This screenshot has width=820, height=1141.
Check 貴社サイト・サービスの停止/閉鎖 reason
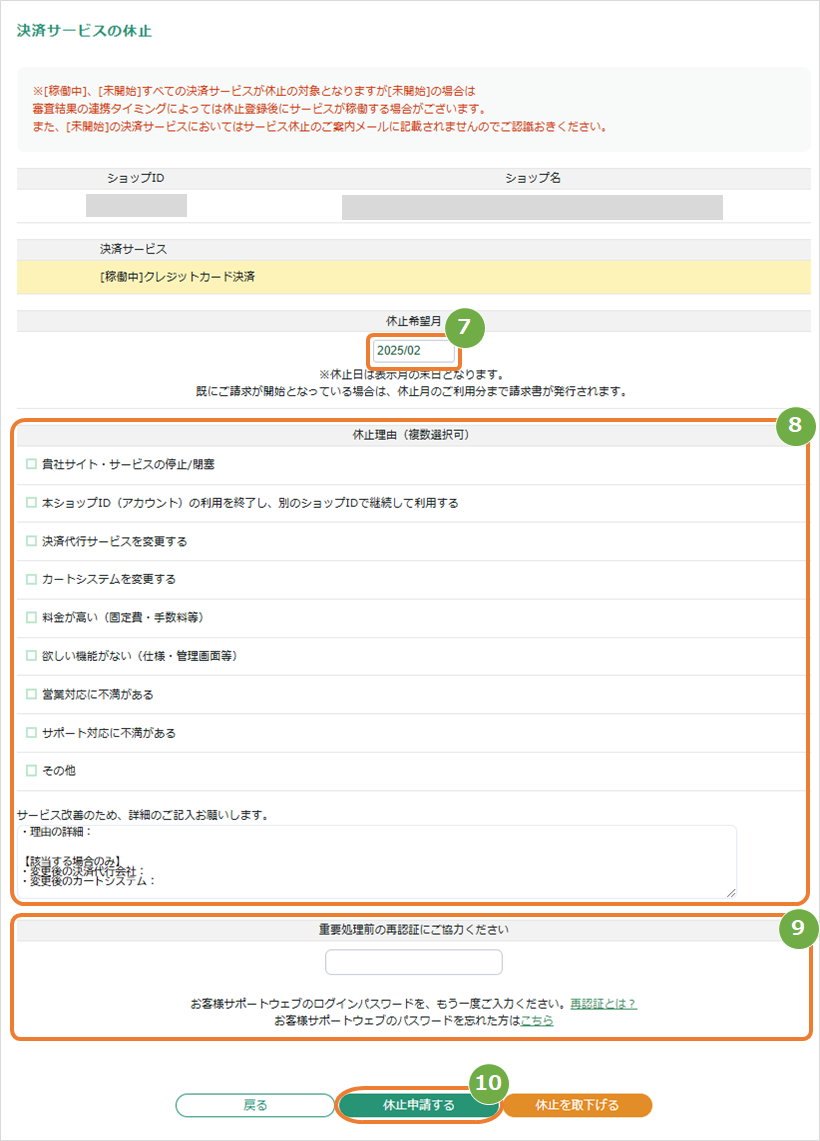31,464
